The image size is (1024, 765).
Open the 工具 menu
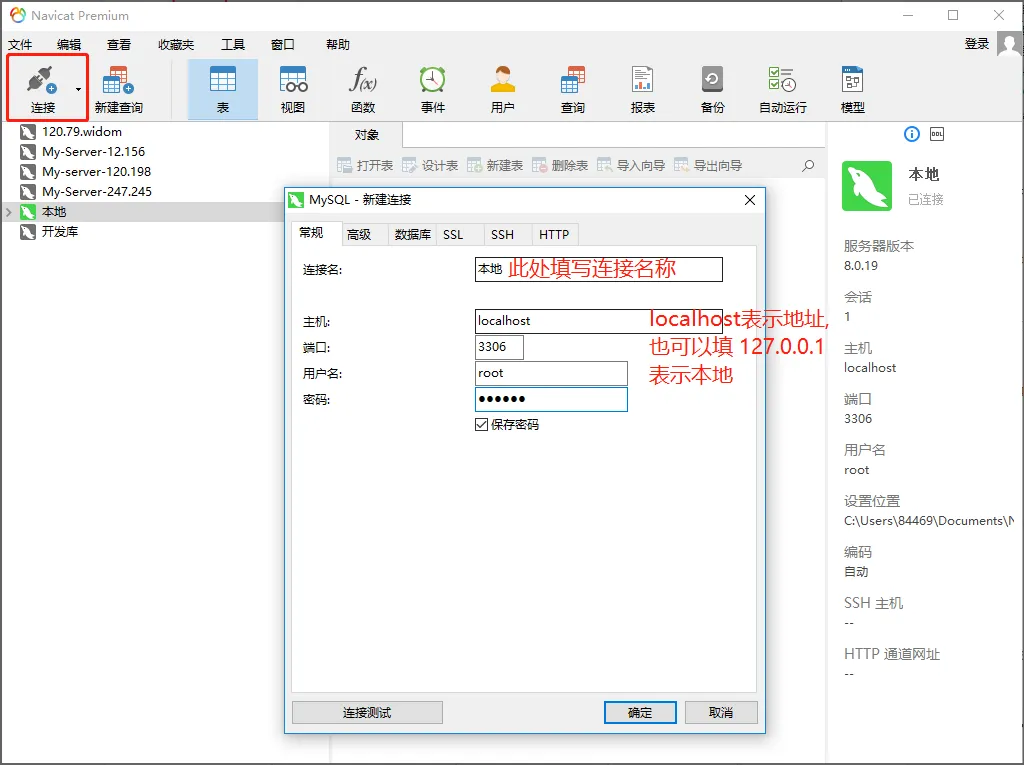[235, 43]
